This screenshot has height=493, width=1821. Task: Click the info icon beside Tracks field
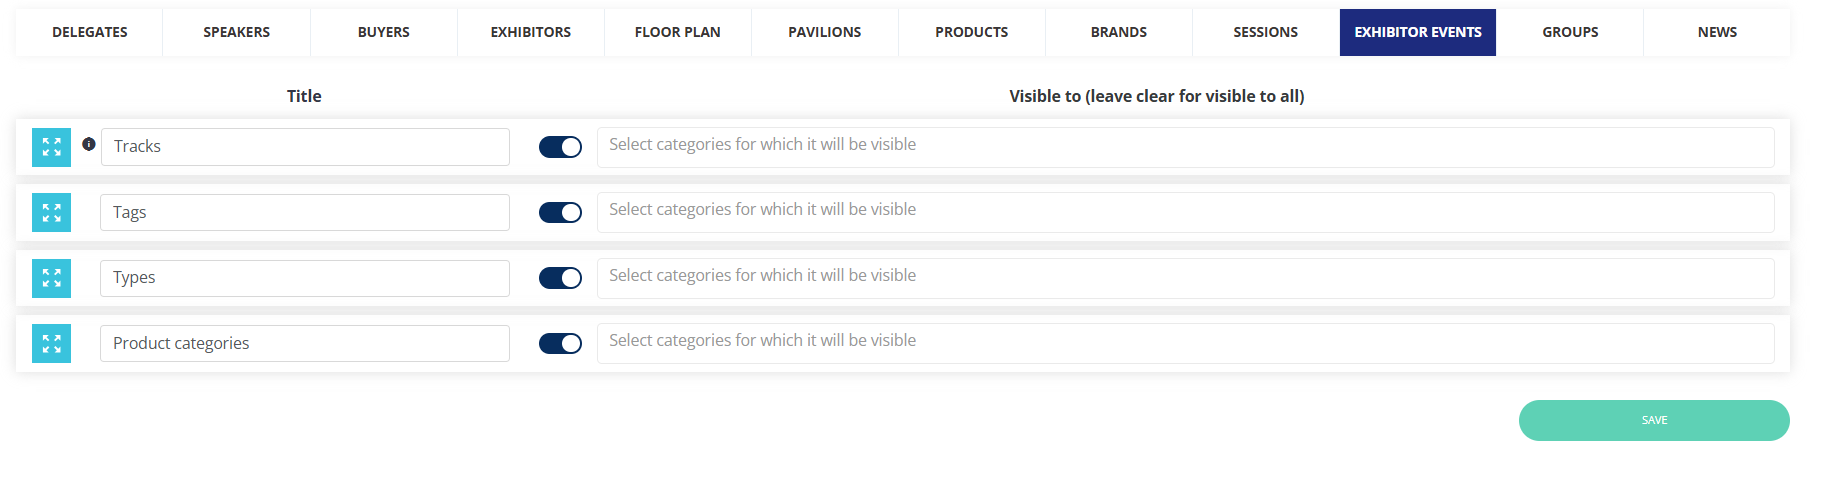coord(89,144)
